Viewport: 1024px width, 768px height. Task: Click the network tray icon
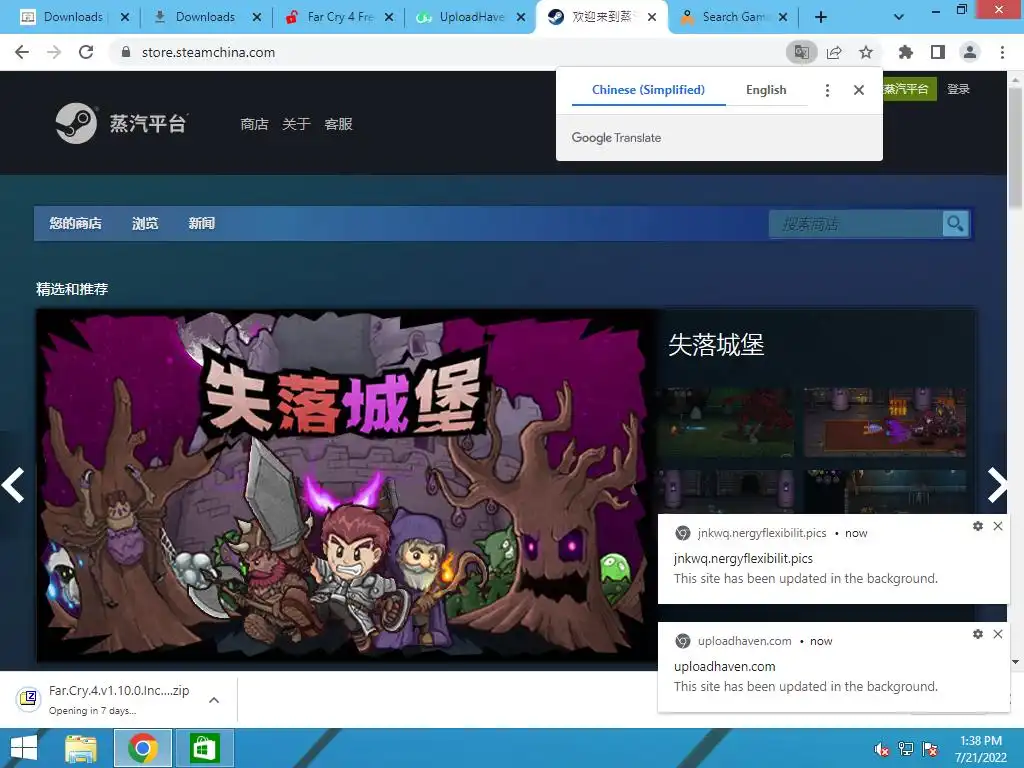(x=906, y=749)
